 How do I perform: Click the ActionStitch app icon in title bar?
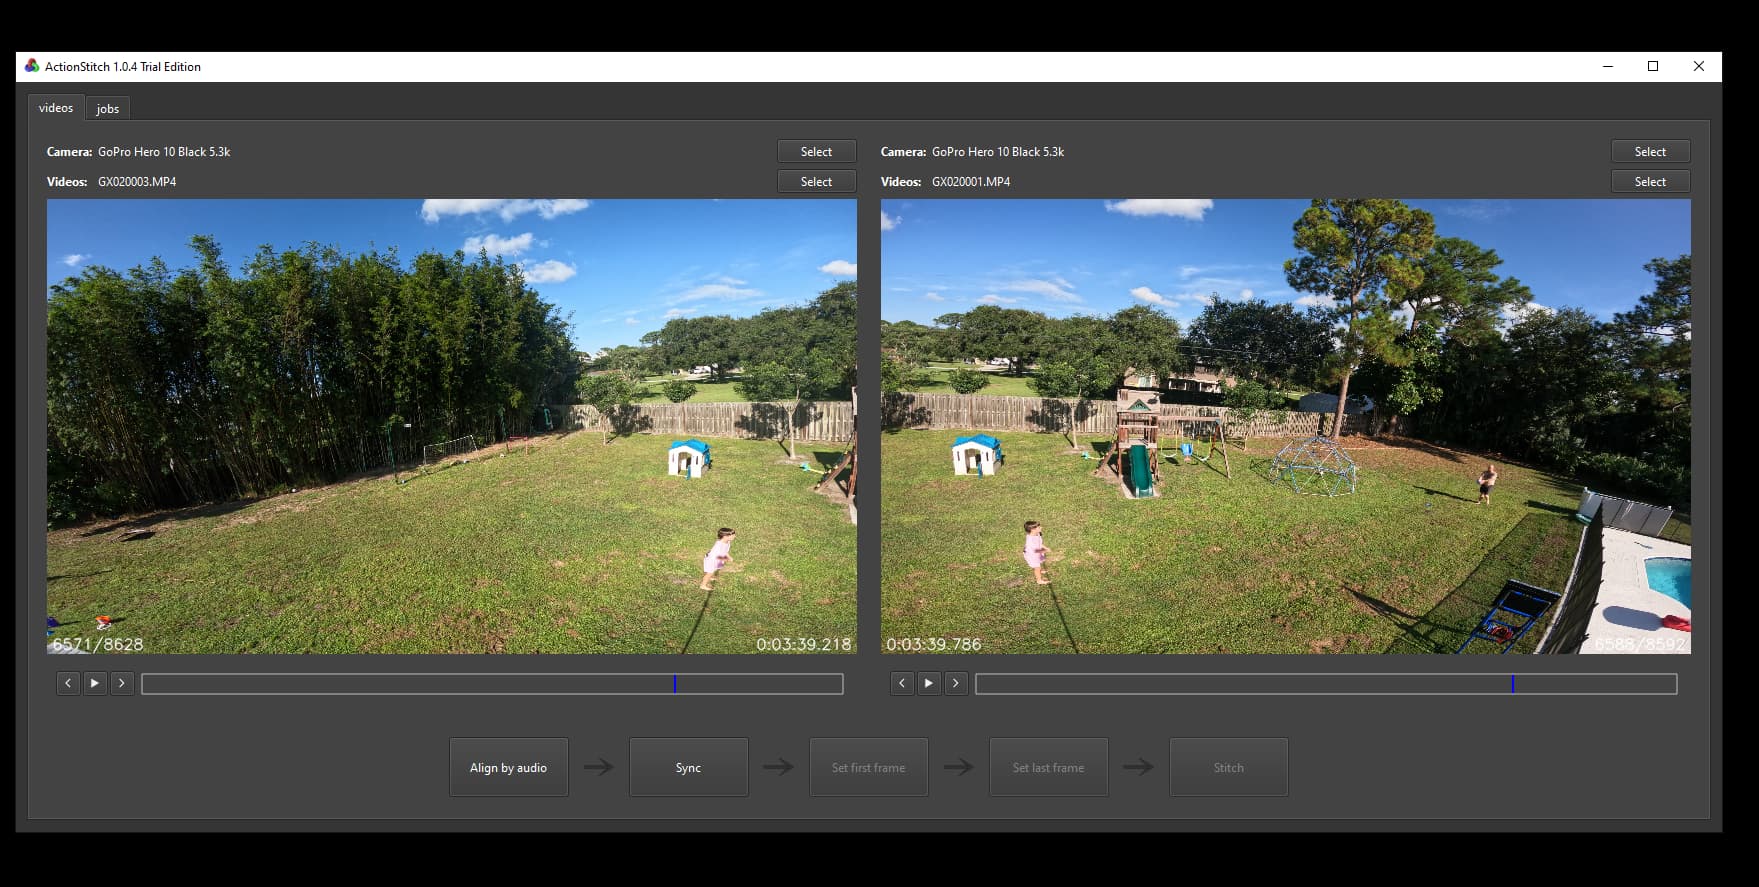(x=32, y=66)
